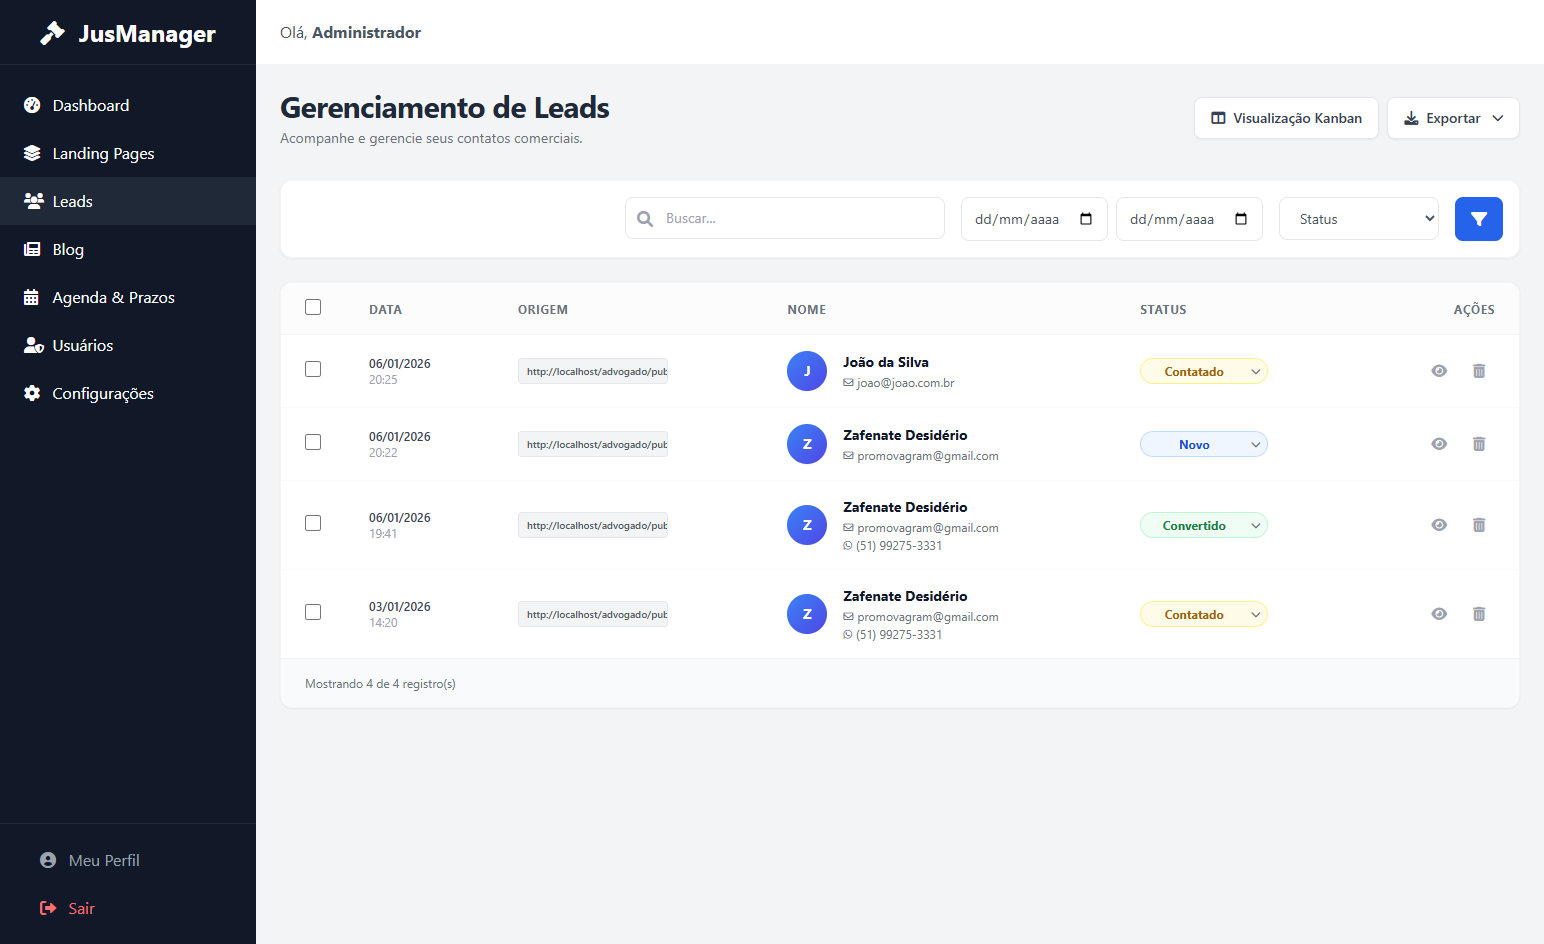The image size is (1544, 944).
Task: Select all leads with the header checkbox
Action: [x=313, y=307]
